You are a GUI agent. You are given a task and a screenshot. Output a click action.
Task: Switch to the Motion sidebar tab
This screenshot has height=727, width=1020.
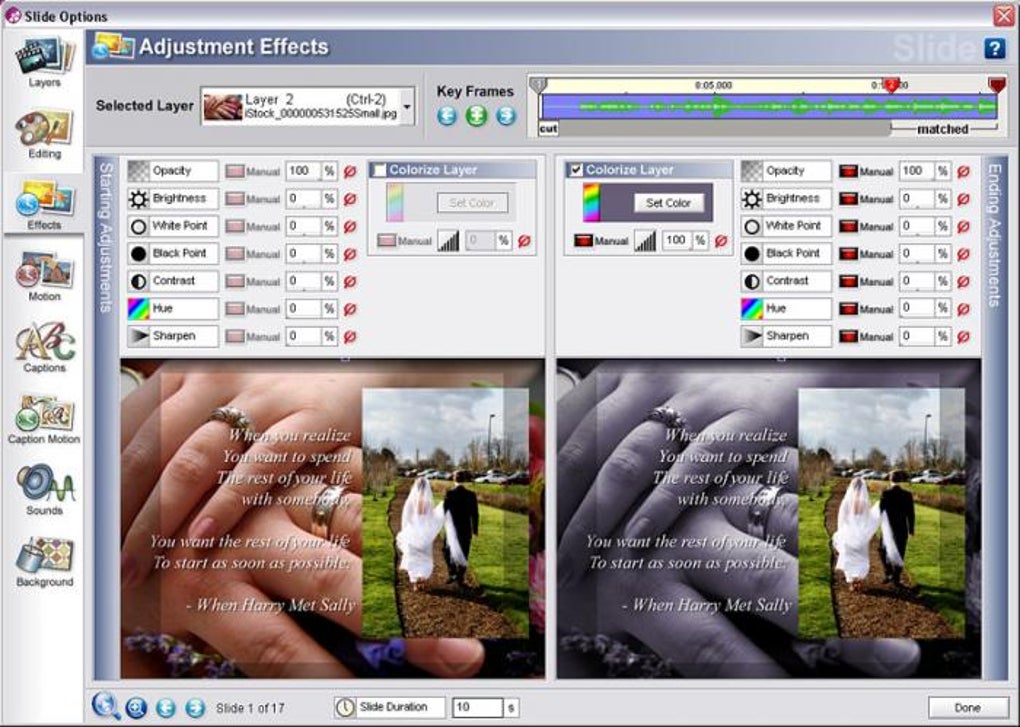[44, 276]
